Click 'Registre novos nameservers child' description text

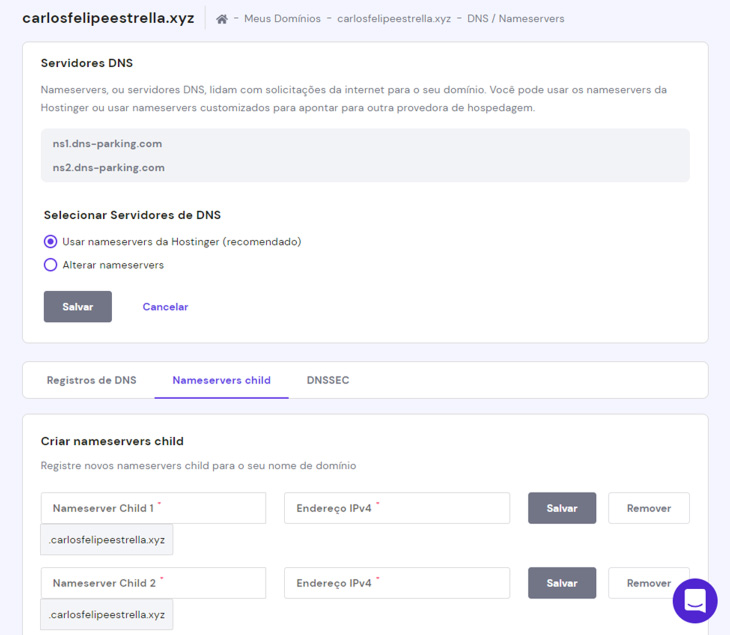[198, 466]
